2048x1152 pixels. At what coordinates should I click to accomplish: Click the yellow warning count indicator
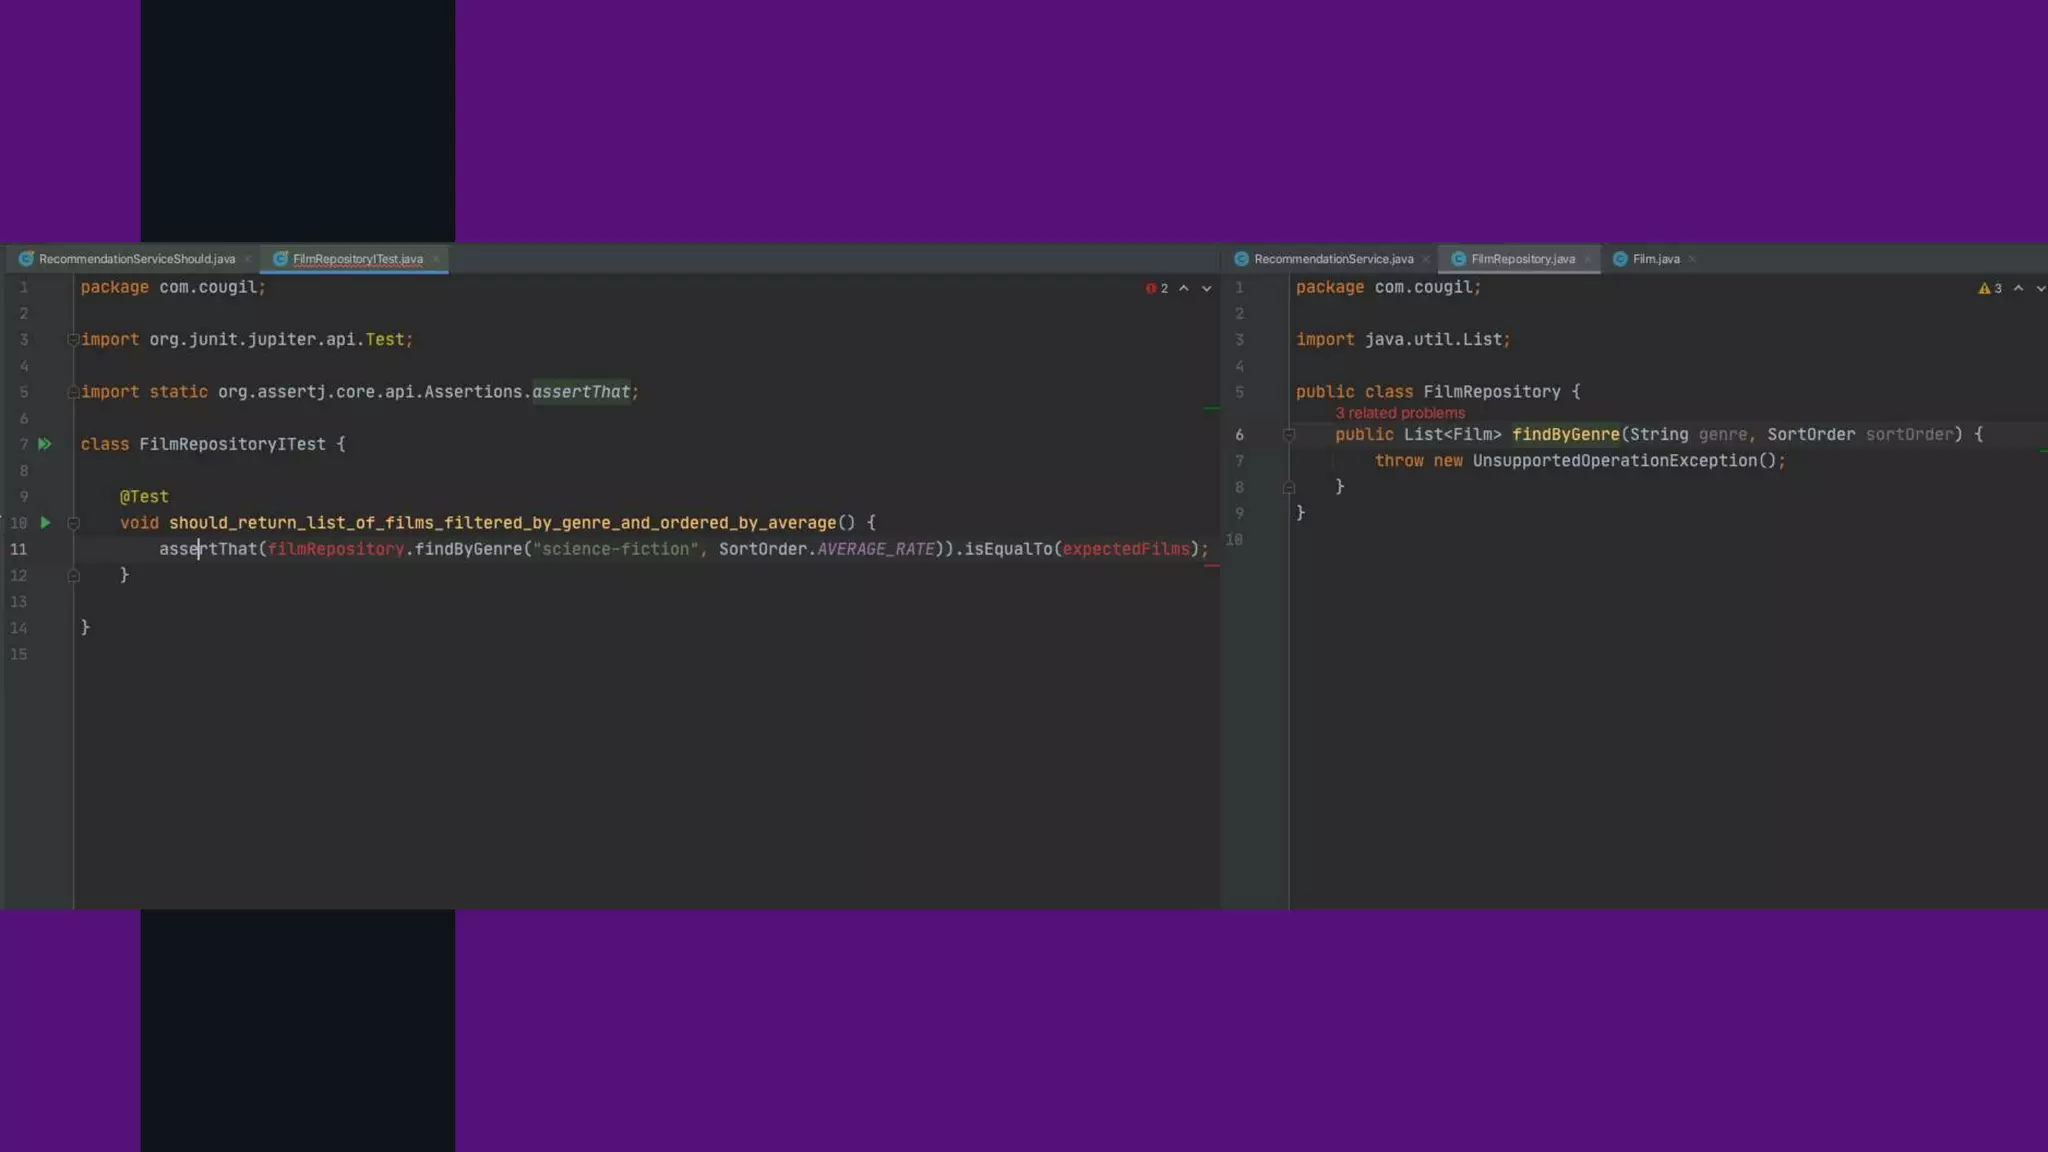coord(1990,288)
